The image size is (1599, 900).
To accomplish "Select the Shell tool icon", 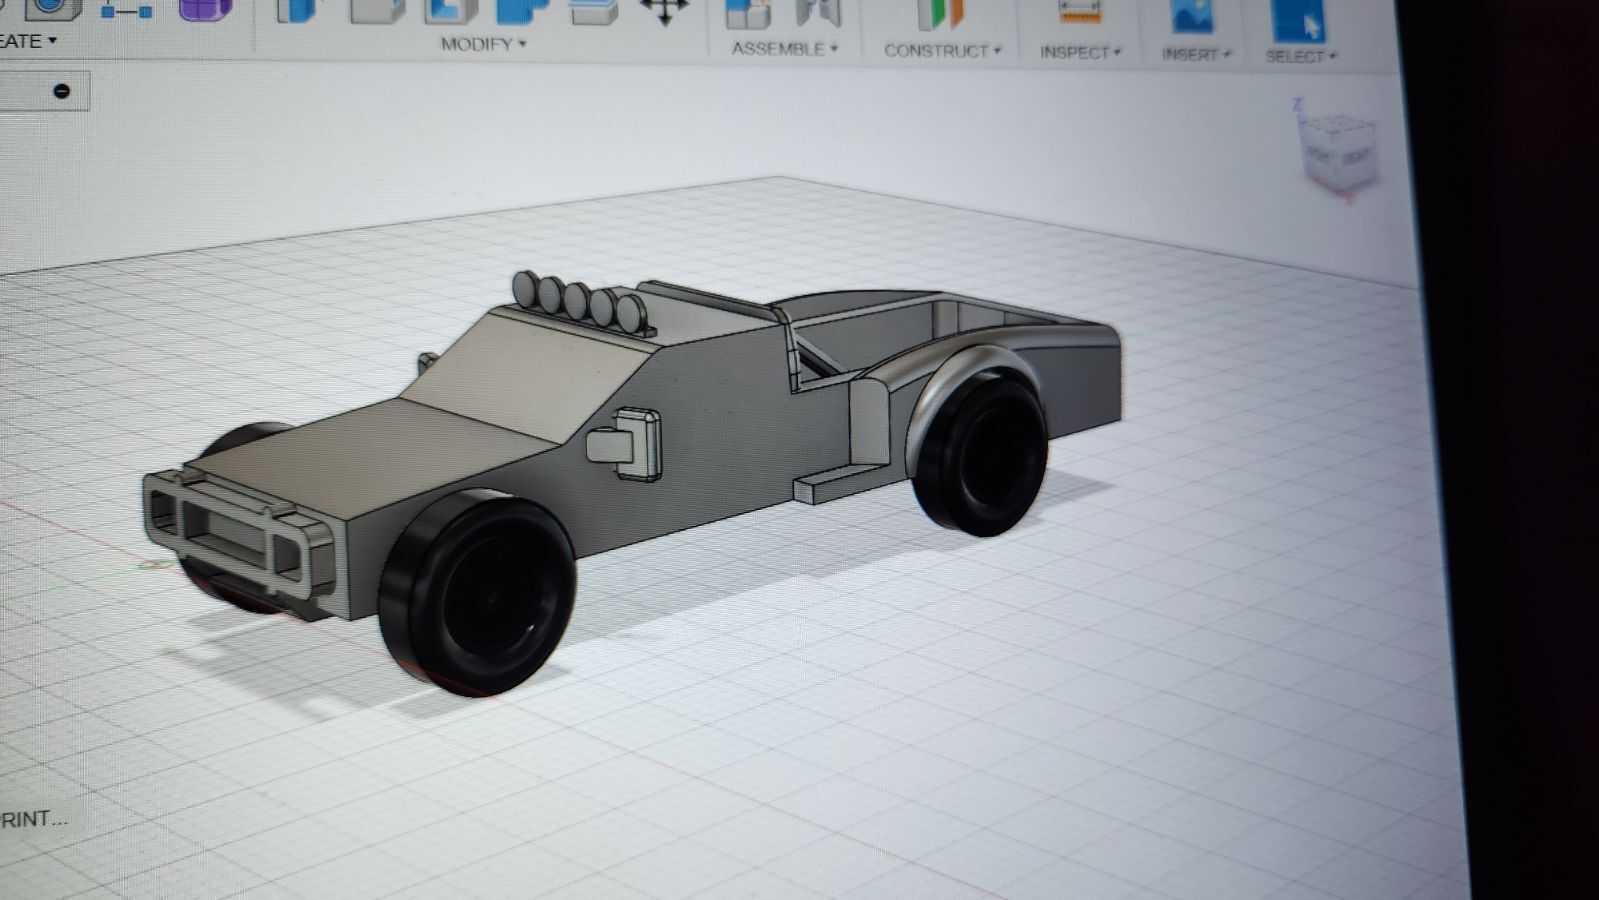I will 450,10.
